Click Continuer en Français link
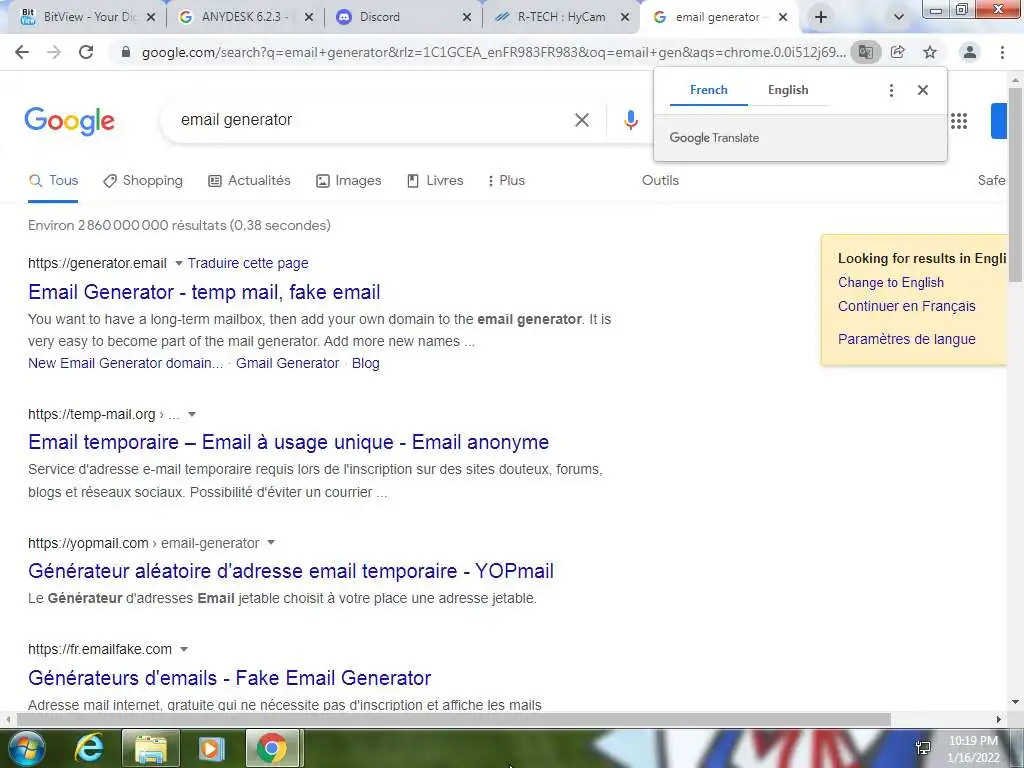 click(x=906, y=306)
